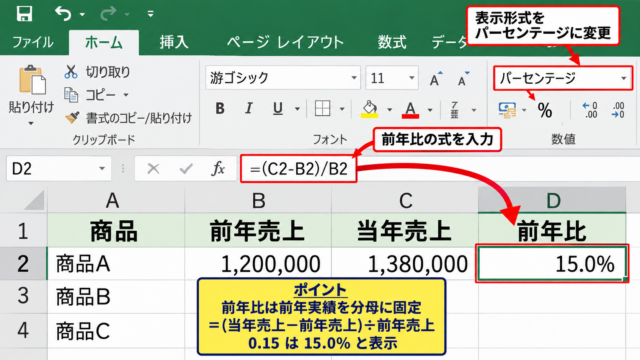This screenshot has width=640, height=360.
Task: Click the Select All corner triangle
Action: coord(35,200)
